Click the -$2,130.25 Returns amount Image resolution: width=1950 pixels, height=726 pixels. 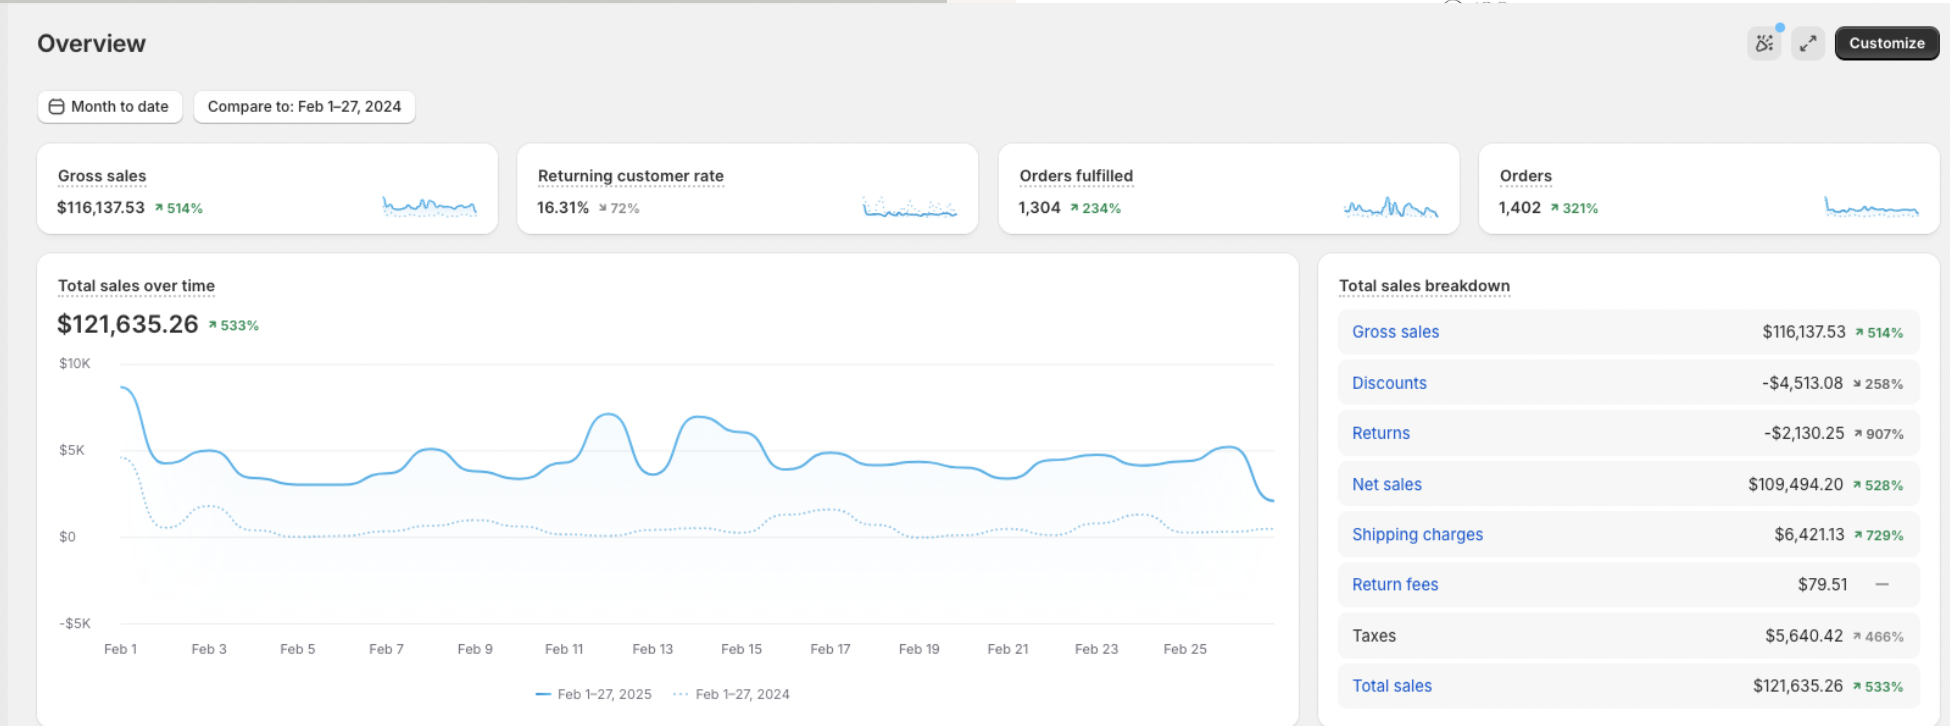click(x=1804, y=433)
